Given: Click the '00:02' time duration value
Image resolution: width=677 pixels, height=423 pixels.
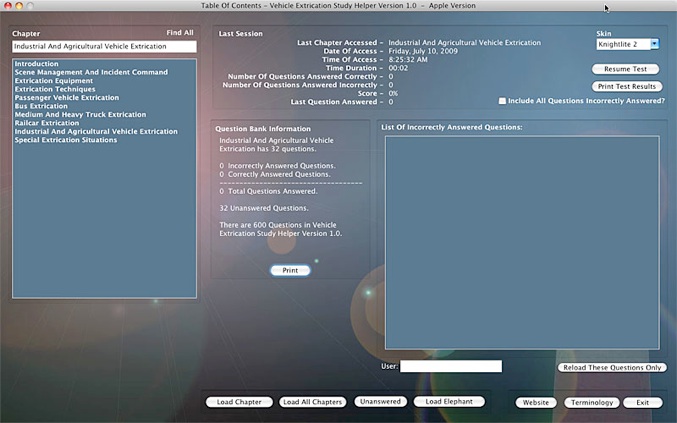Looking at the screenshot, I should (x=398, y=68).
